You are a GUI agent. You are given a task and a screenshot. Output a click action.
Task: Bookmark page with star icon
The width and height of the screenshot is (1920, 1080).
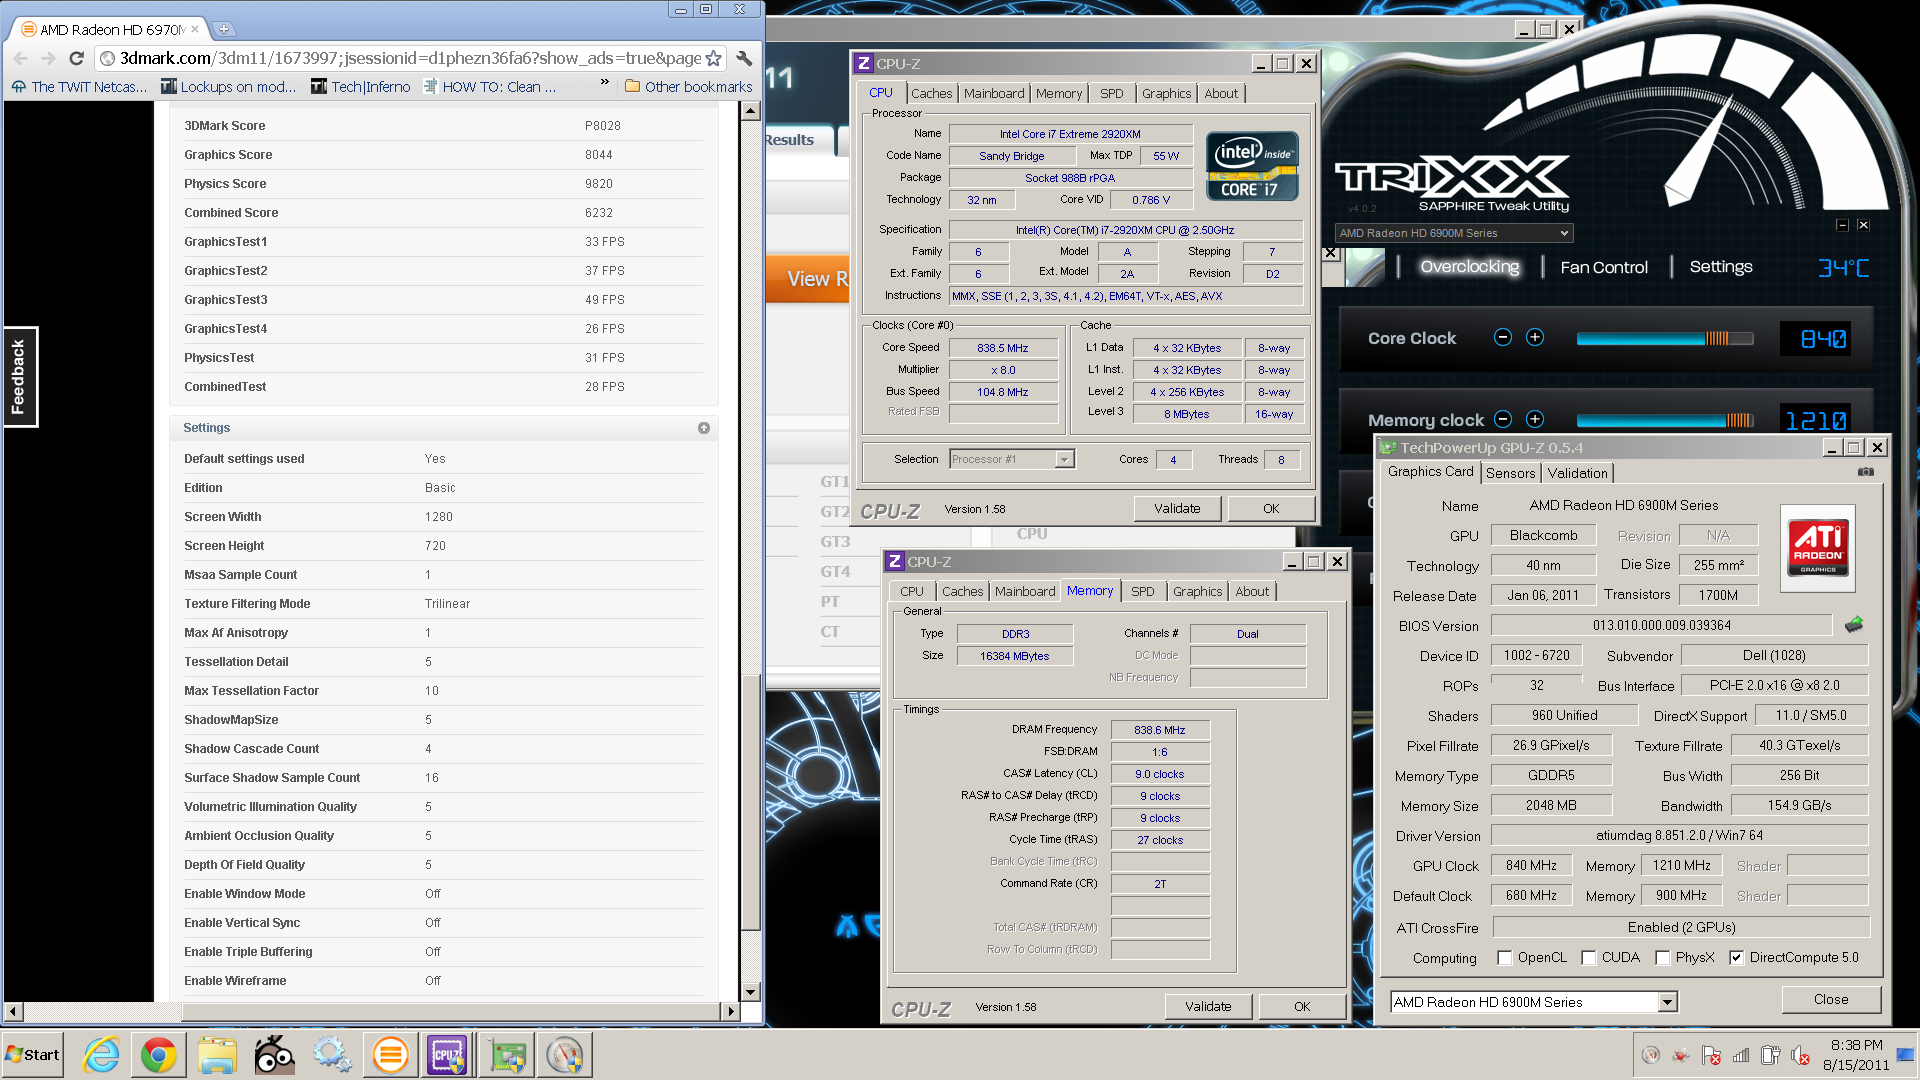click(x=713, y=58)
